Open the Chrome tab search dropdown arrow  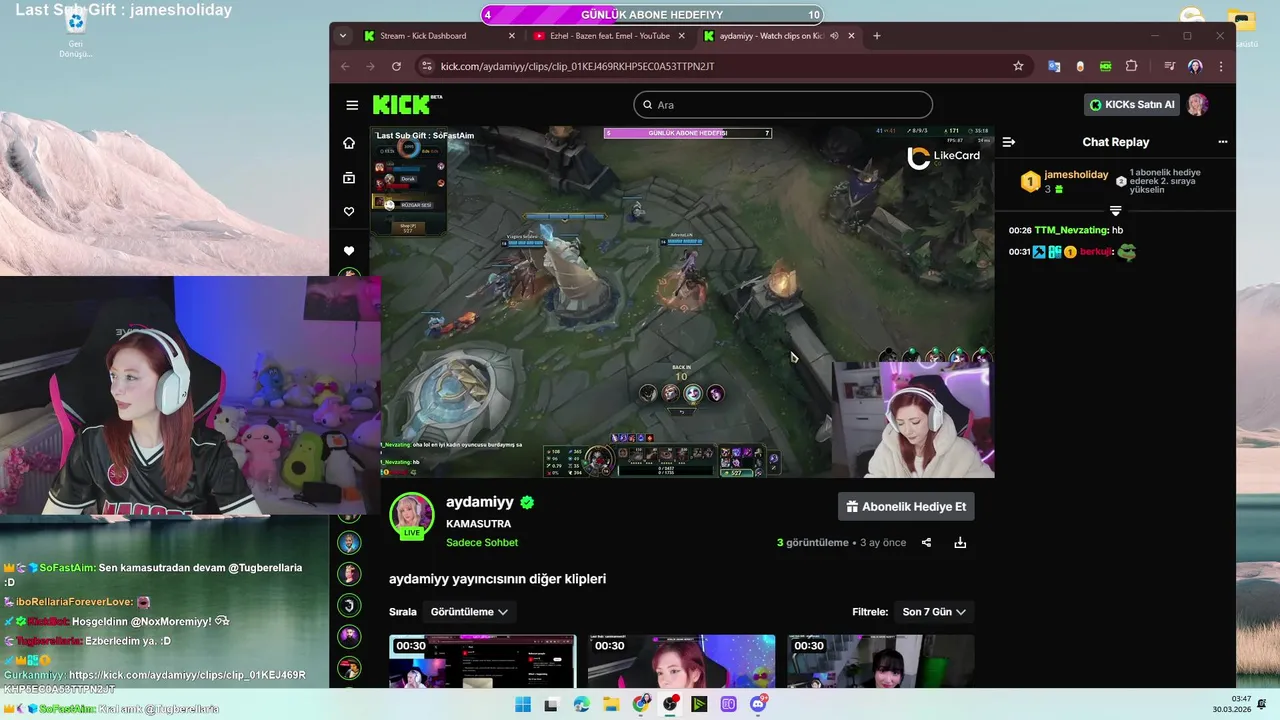(343, 36)
